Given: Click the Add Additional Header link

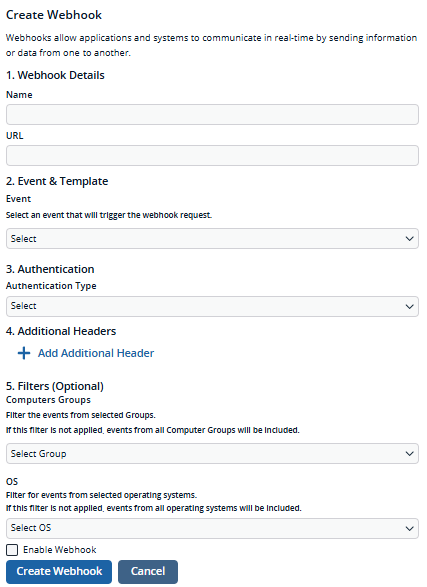Looking at the screenshot, I should click(x=96, y=353).
